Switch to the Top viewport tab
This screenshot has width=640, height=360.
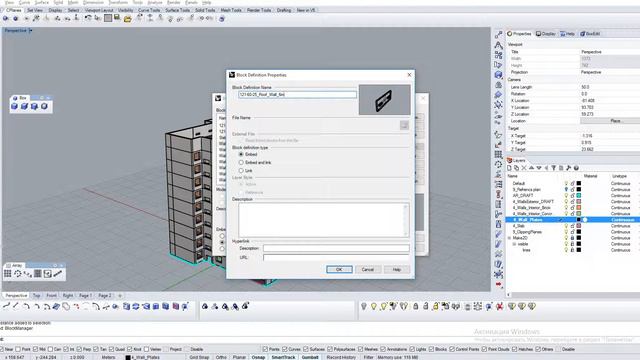[x=36, y=295]
